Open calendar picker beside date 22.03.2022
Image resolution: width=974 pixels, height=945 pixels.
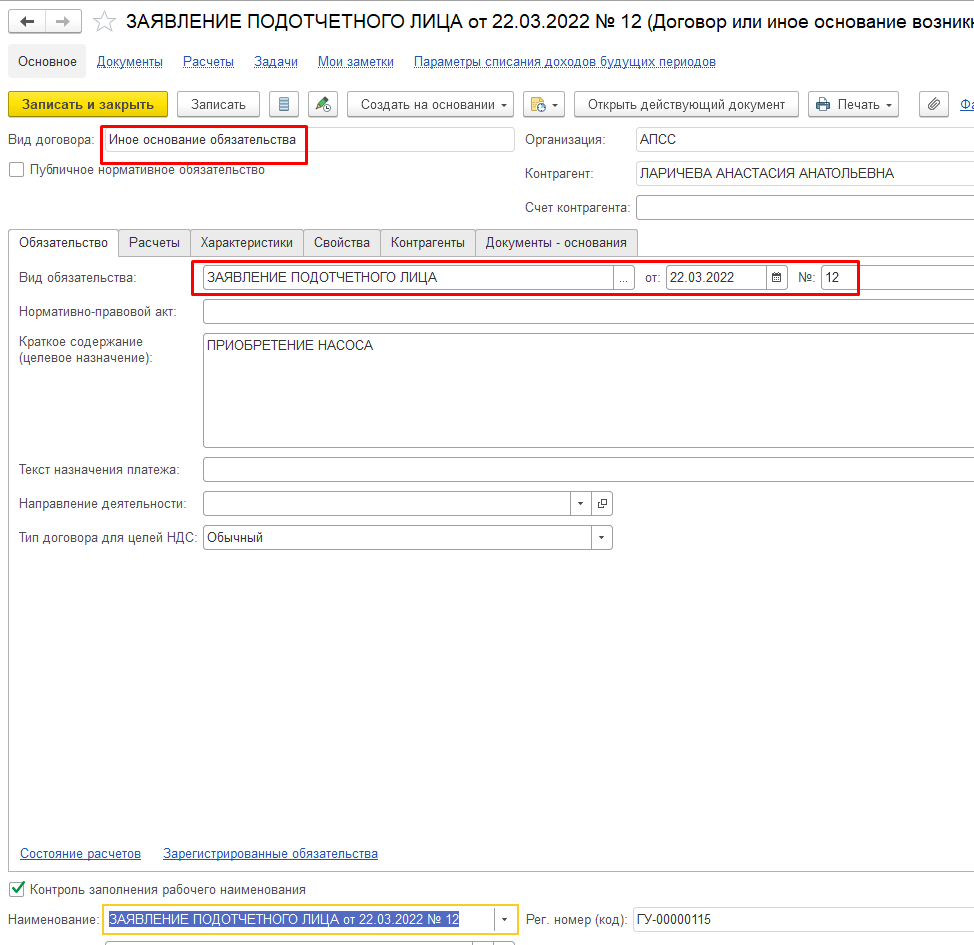(x=777, y=278)
